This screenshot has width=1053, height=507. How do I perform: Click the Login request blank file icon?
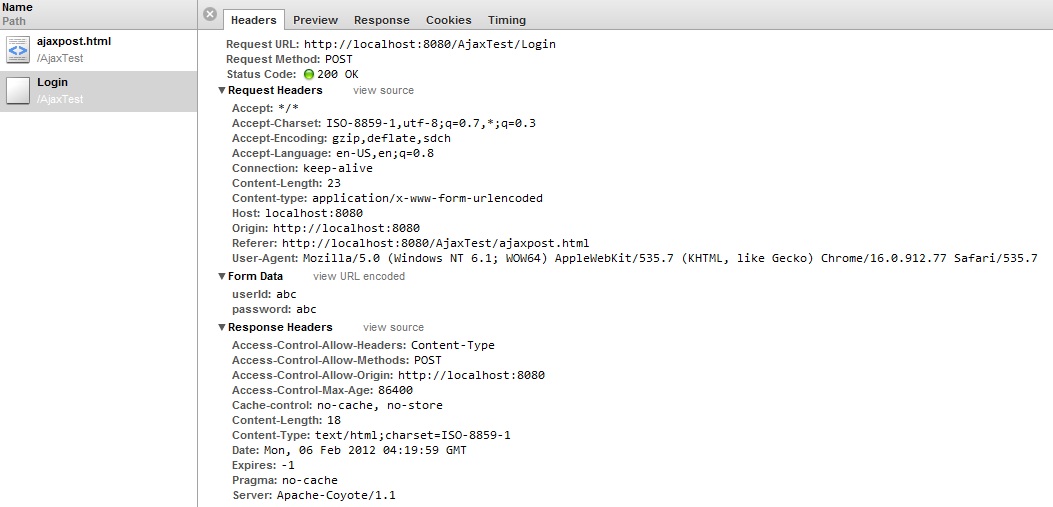pyautogui.click(x=18, y=91)
